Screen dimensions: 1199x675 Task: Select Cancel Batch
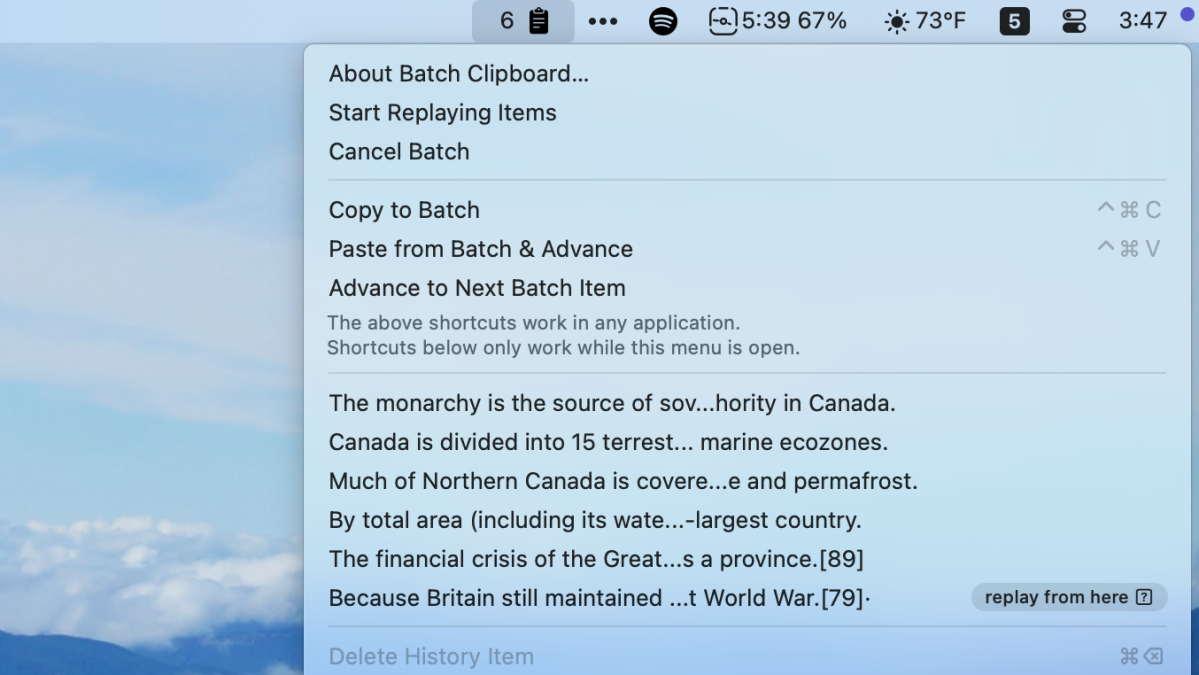[747, 151]
